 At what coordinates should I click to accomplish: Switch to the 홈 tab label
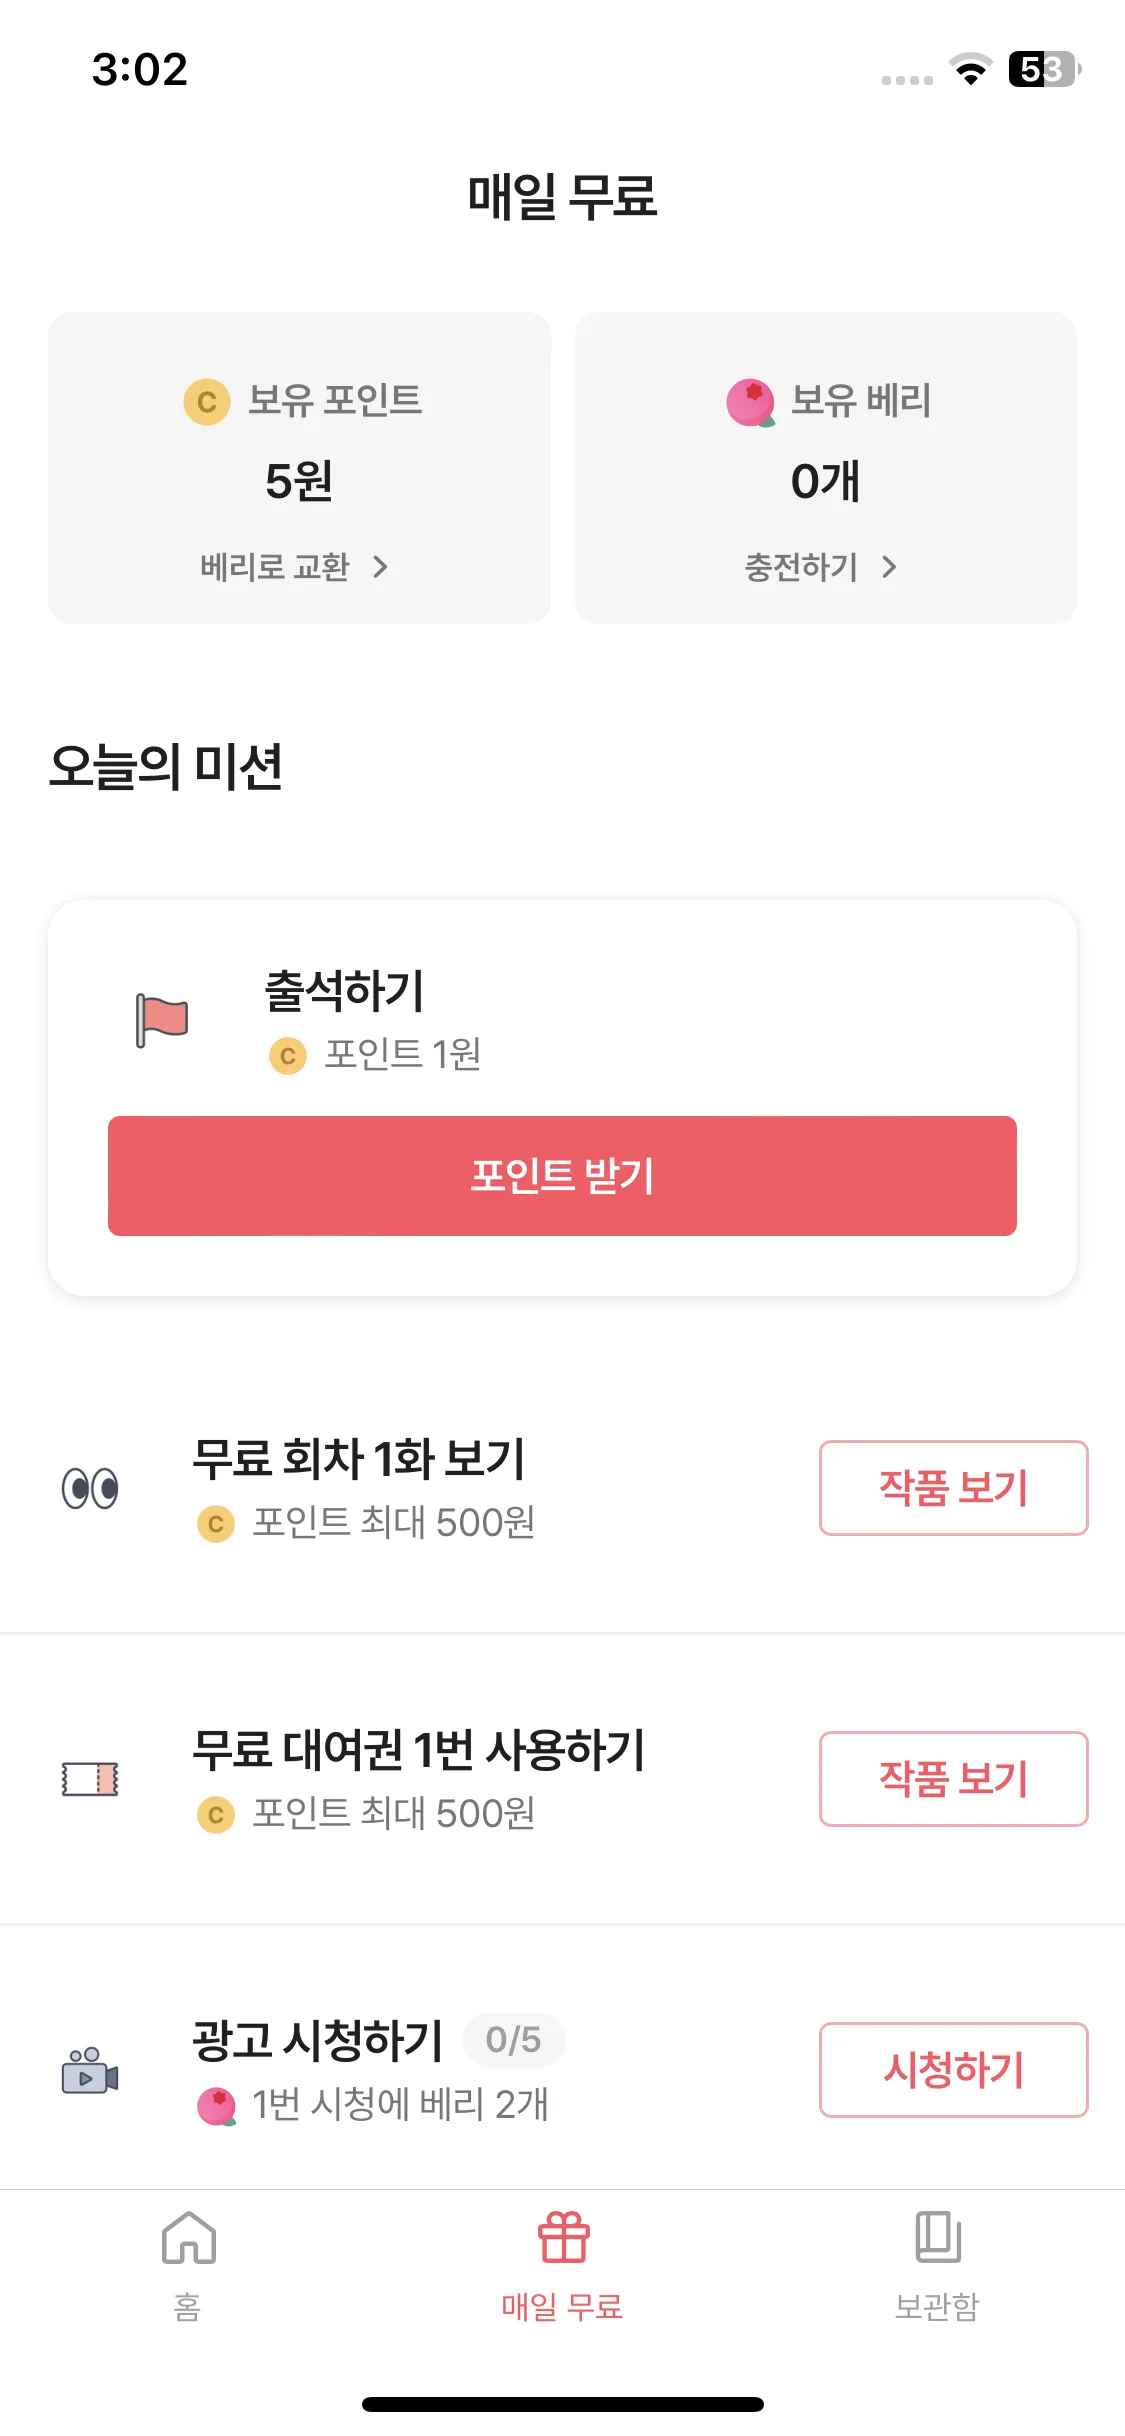tap(188, 2307)
